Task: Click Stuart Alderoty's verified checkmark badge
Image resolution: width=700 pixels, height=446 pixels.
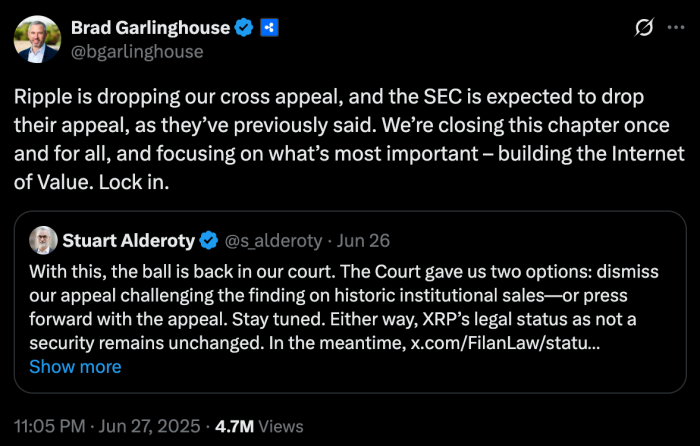Action: (x=209, y=240)
